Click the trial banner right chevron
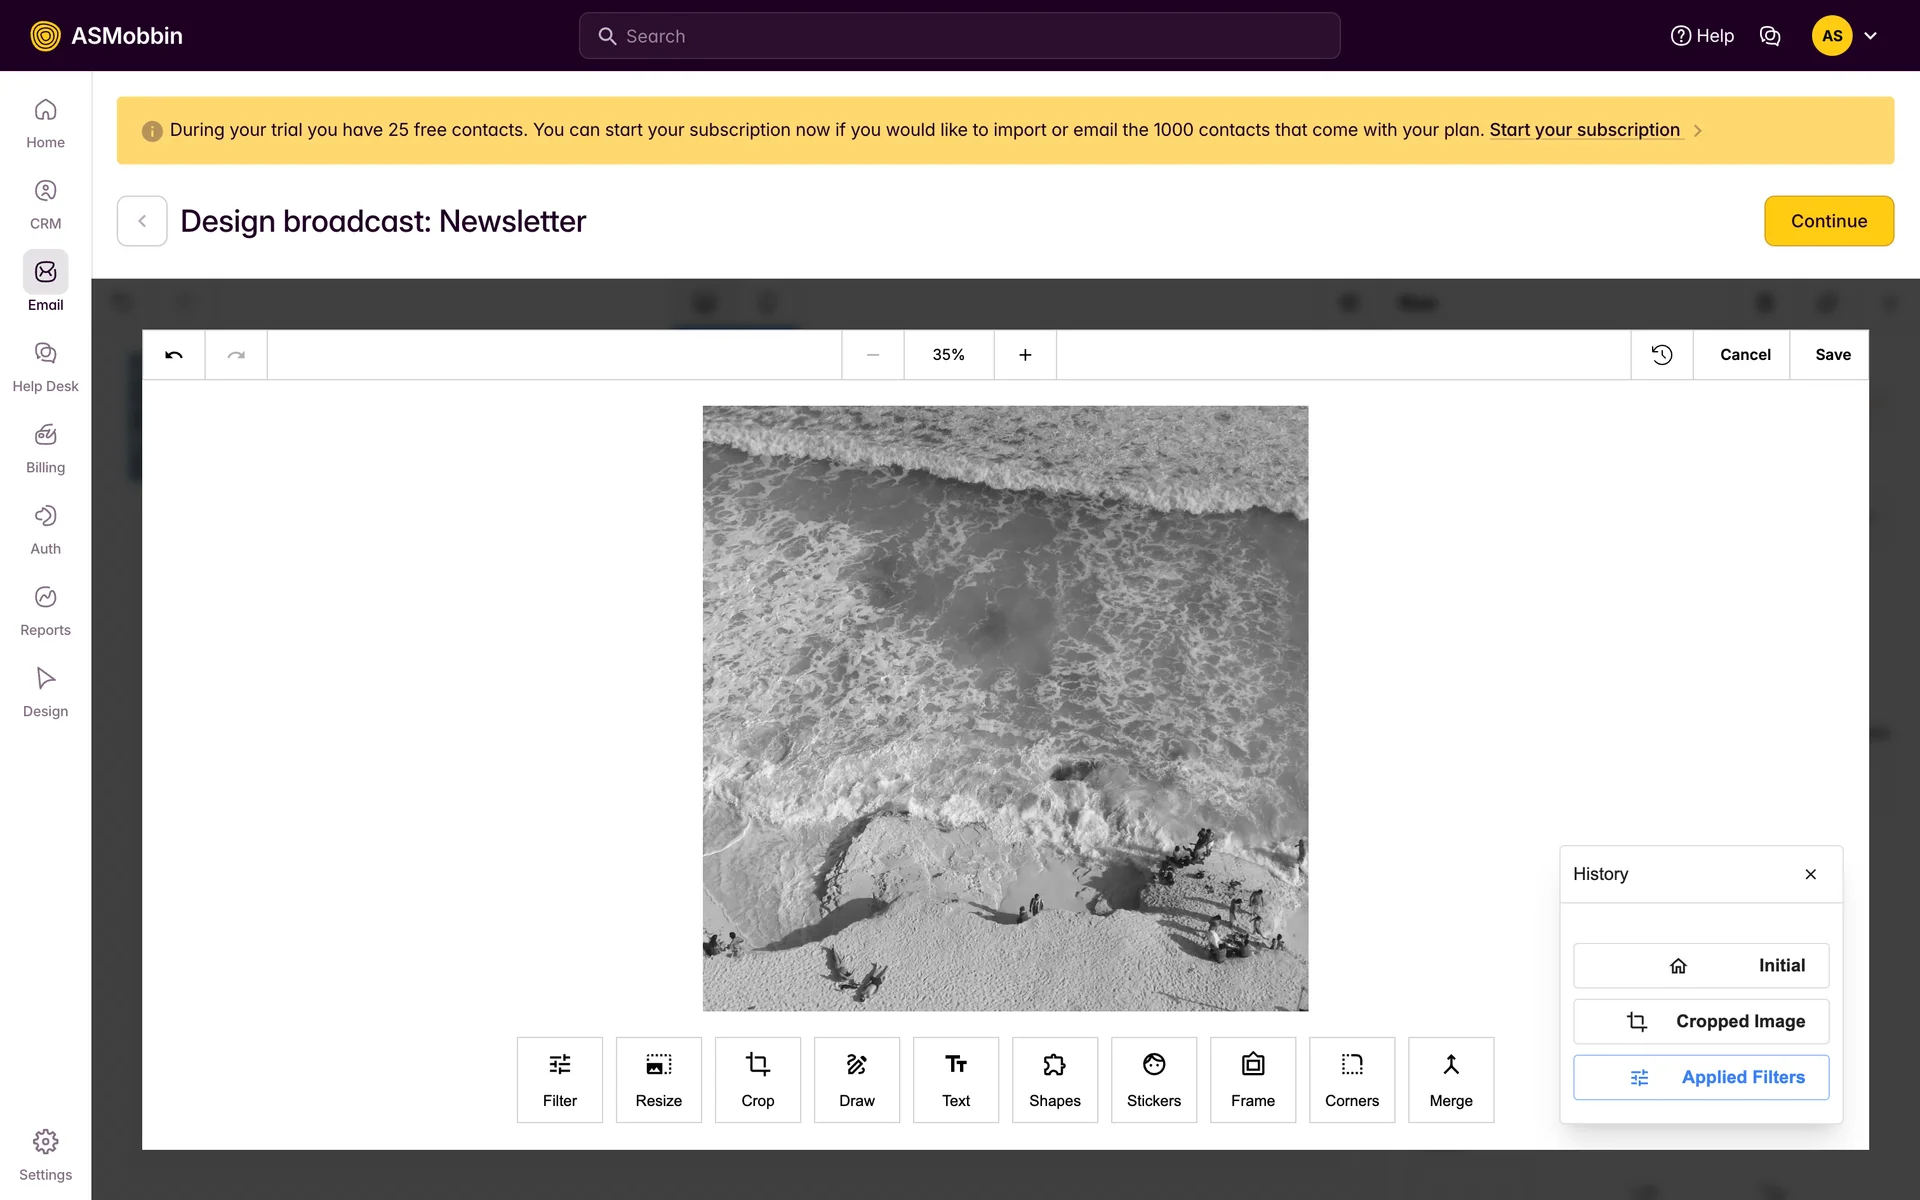This screenshot has width=1920, height=1200. (1697, 131)
